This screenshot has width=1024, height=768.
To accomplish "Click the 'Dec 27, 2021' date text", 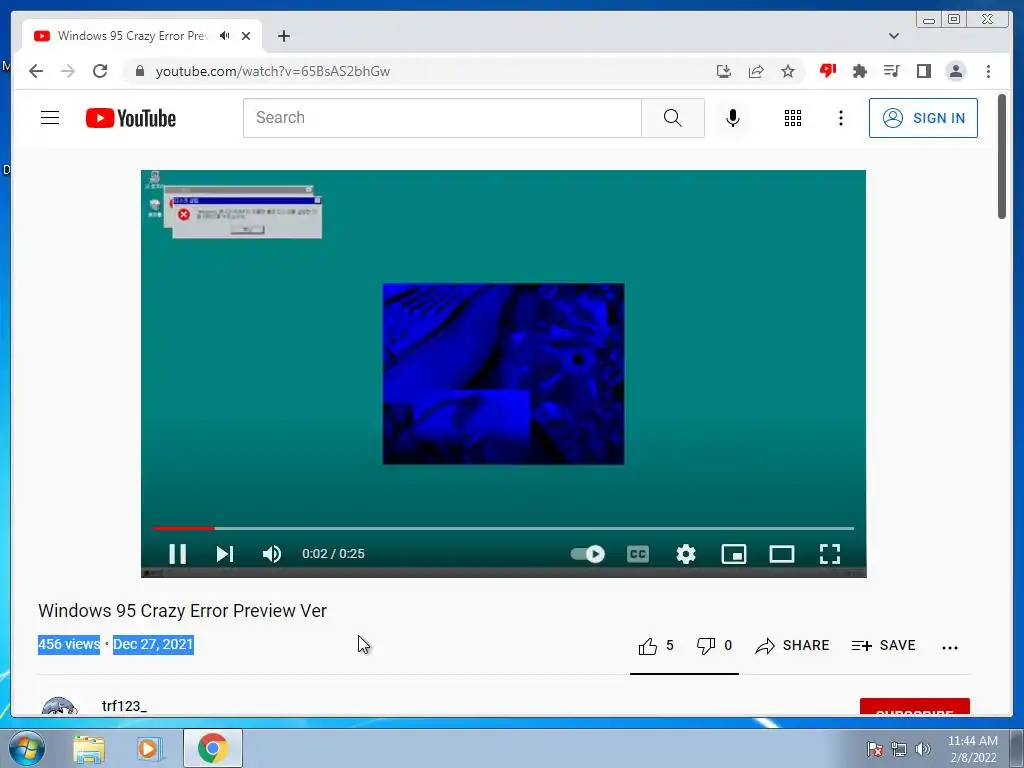I will coord(153,645).
